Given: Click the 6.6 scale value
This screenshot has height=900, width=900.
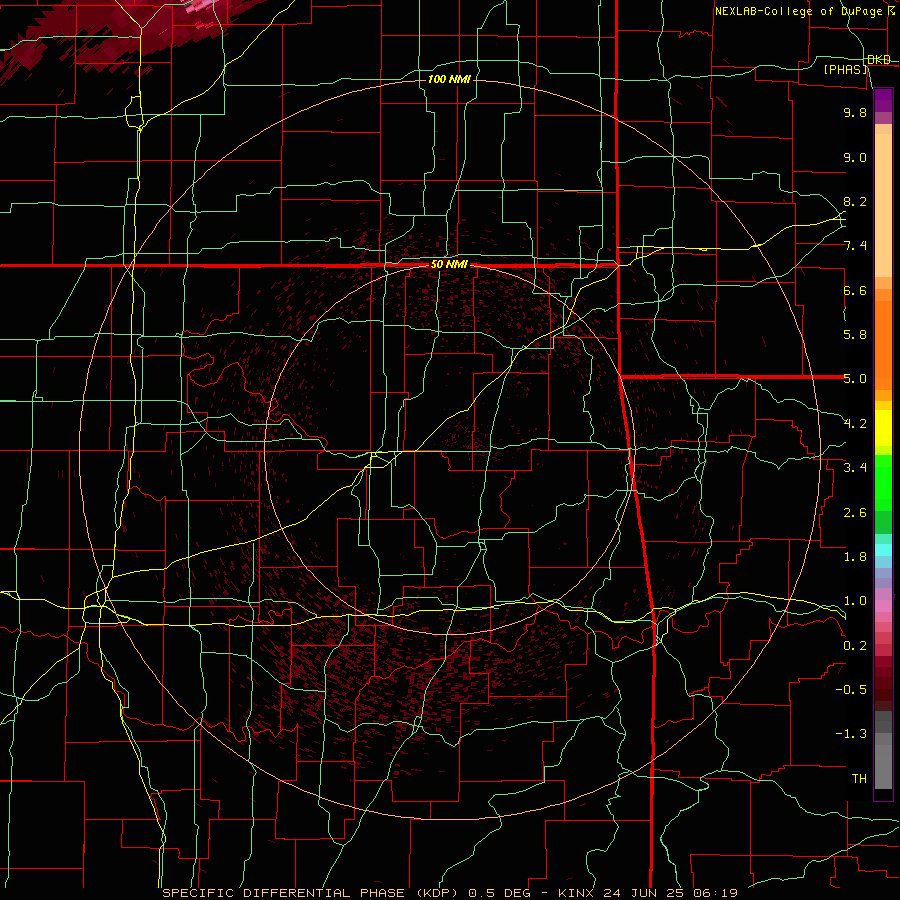Looking at the screenshot, I should point(855,290).
